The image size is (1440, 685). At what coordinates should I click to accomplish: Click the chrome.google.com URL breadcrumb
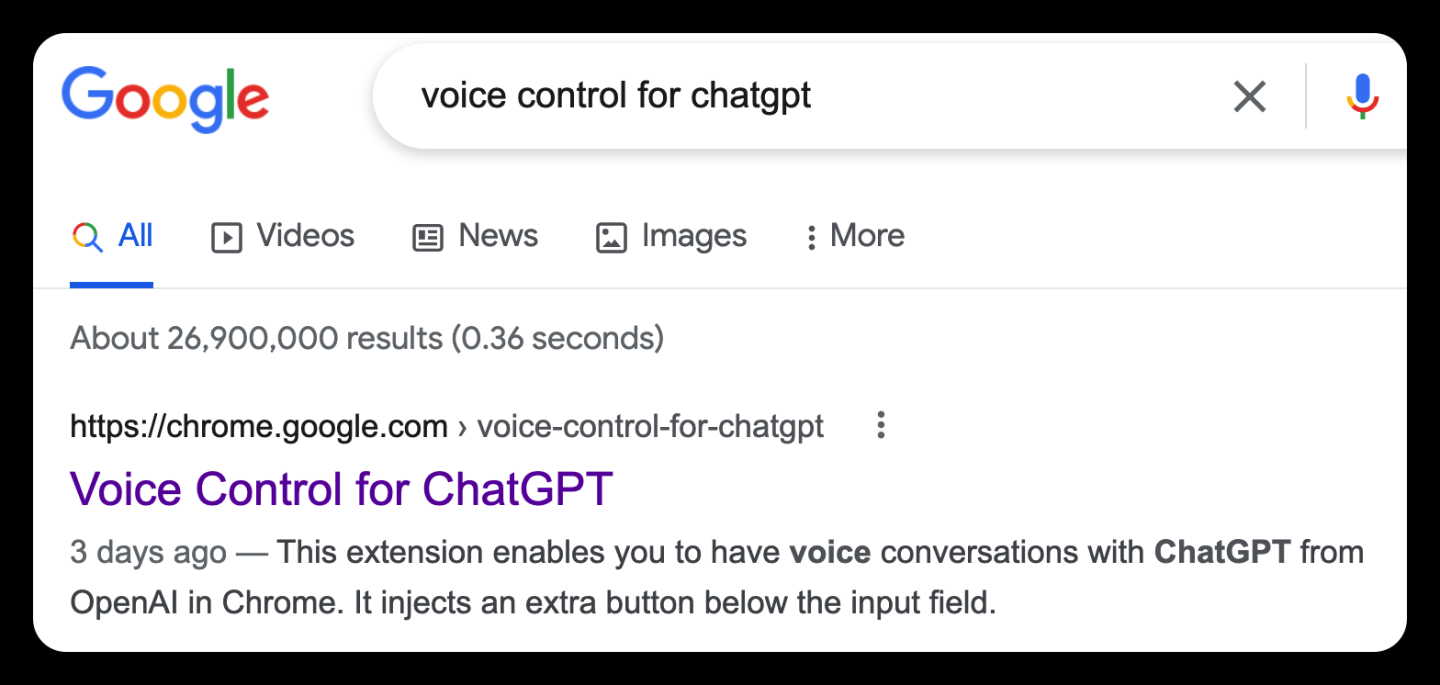(259, 427)
